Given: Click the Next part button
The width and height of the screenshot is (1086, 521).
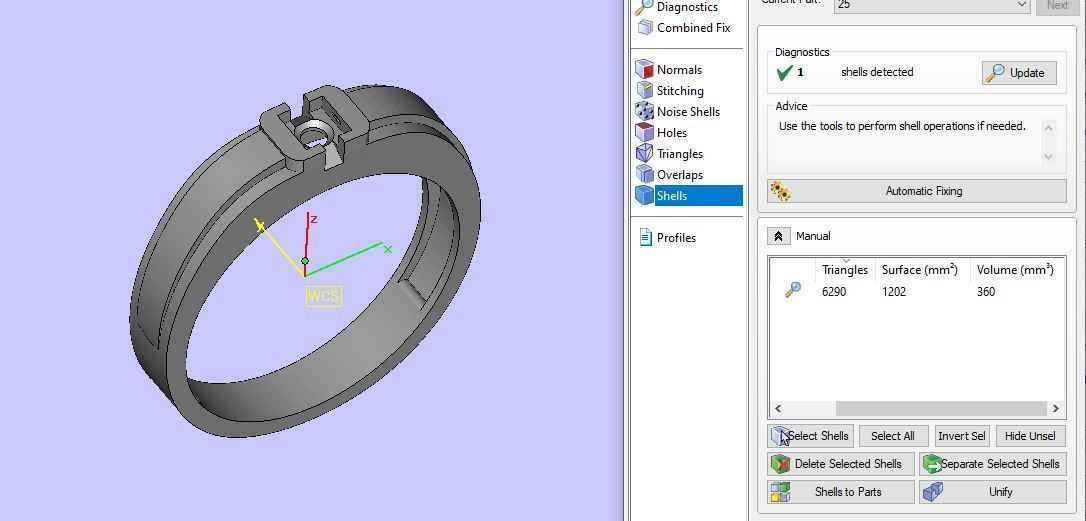Looking at the screenshot, I should (1057, 6).
